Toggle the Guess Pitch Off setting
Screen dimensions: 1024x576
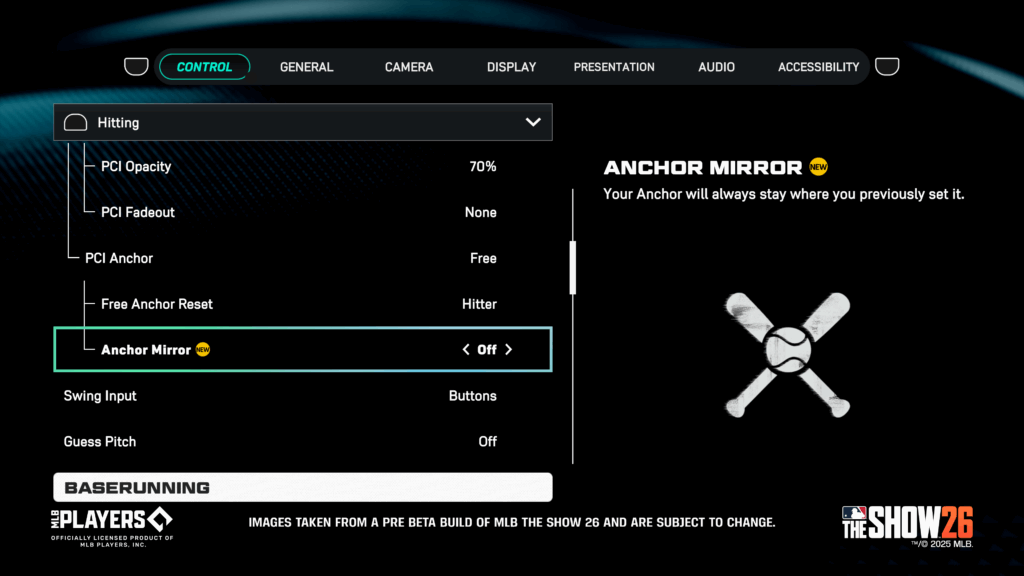[487, 441]
